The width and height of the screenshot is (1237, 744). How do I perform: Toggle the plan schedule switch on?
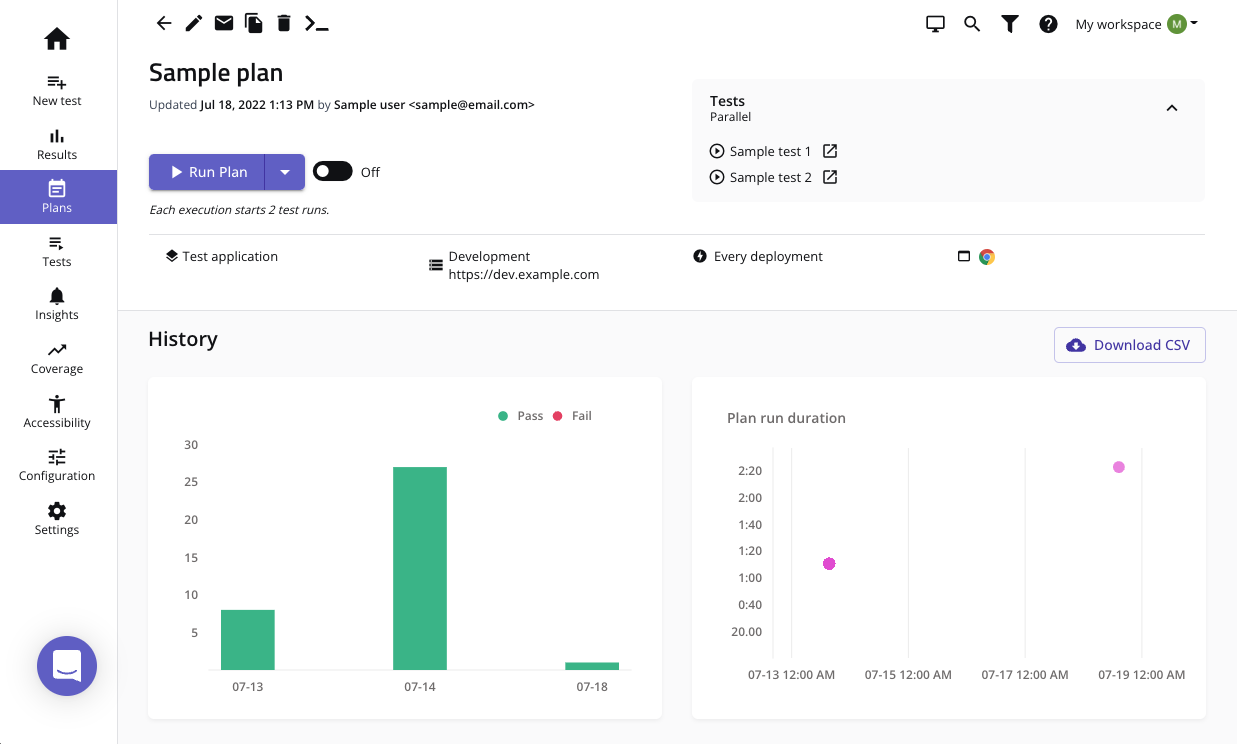point(333,171)
